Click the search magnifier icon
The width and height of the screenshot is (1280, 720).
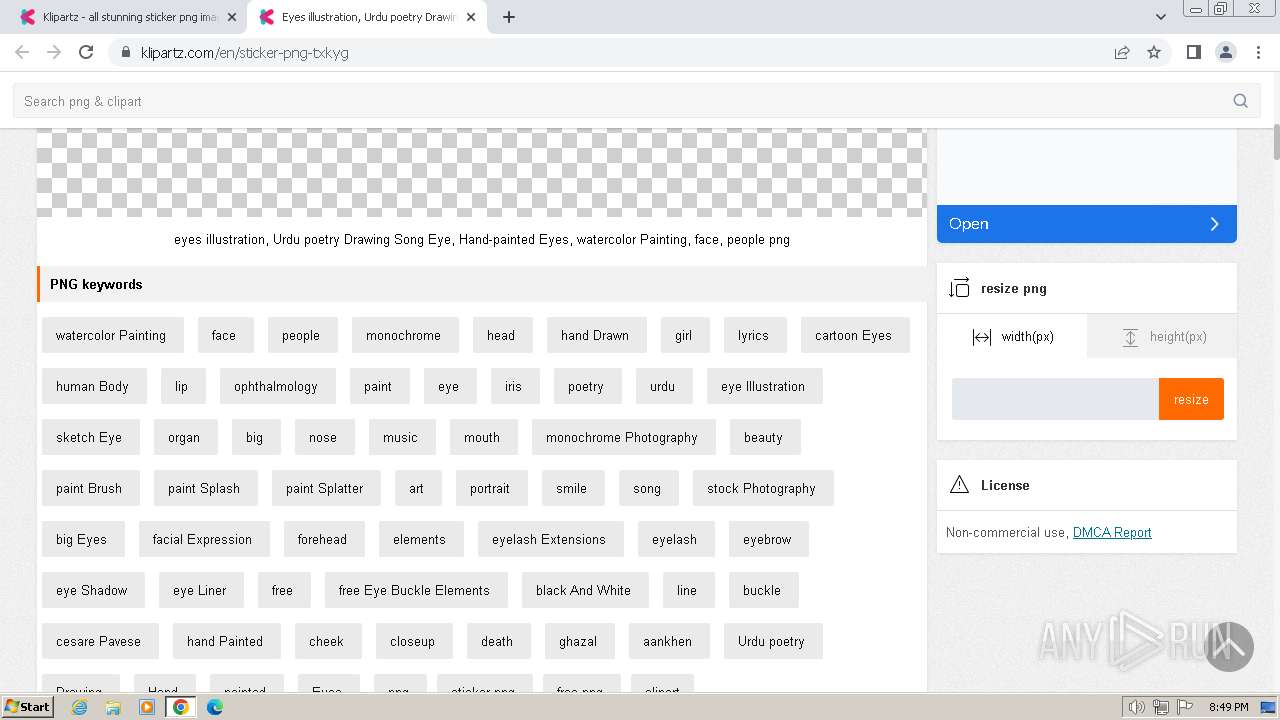1241,101
